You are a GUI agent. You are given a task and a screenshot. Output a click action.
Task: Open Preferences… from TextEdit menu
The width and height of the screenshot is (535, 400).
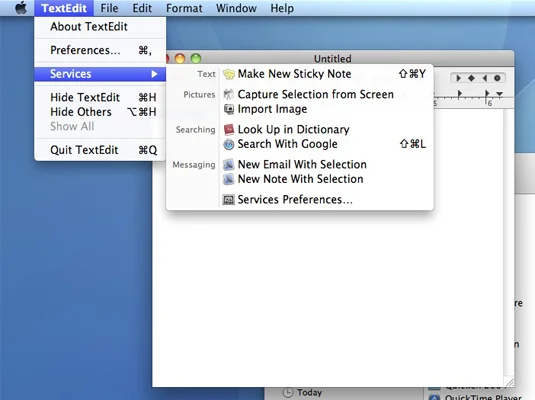click(x=100, y=50)
